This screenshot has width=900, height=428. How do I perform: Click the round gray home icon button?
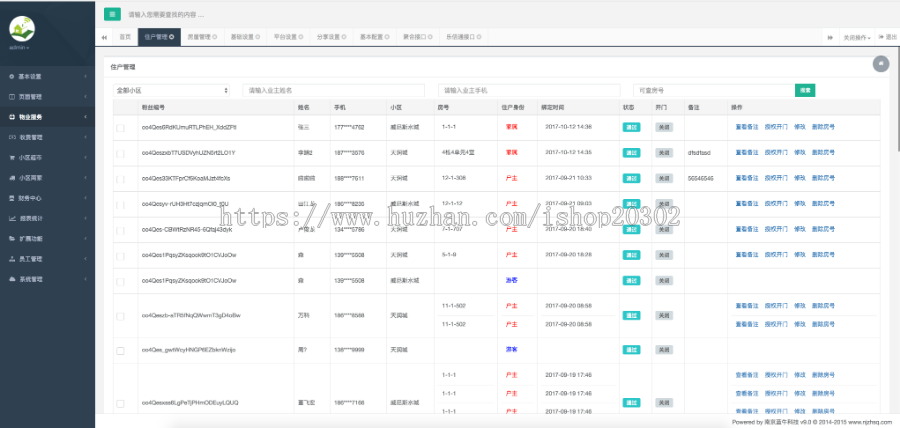880,64
